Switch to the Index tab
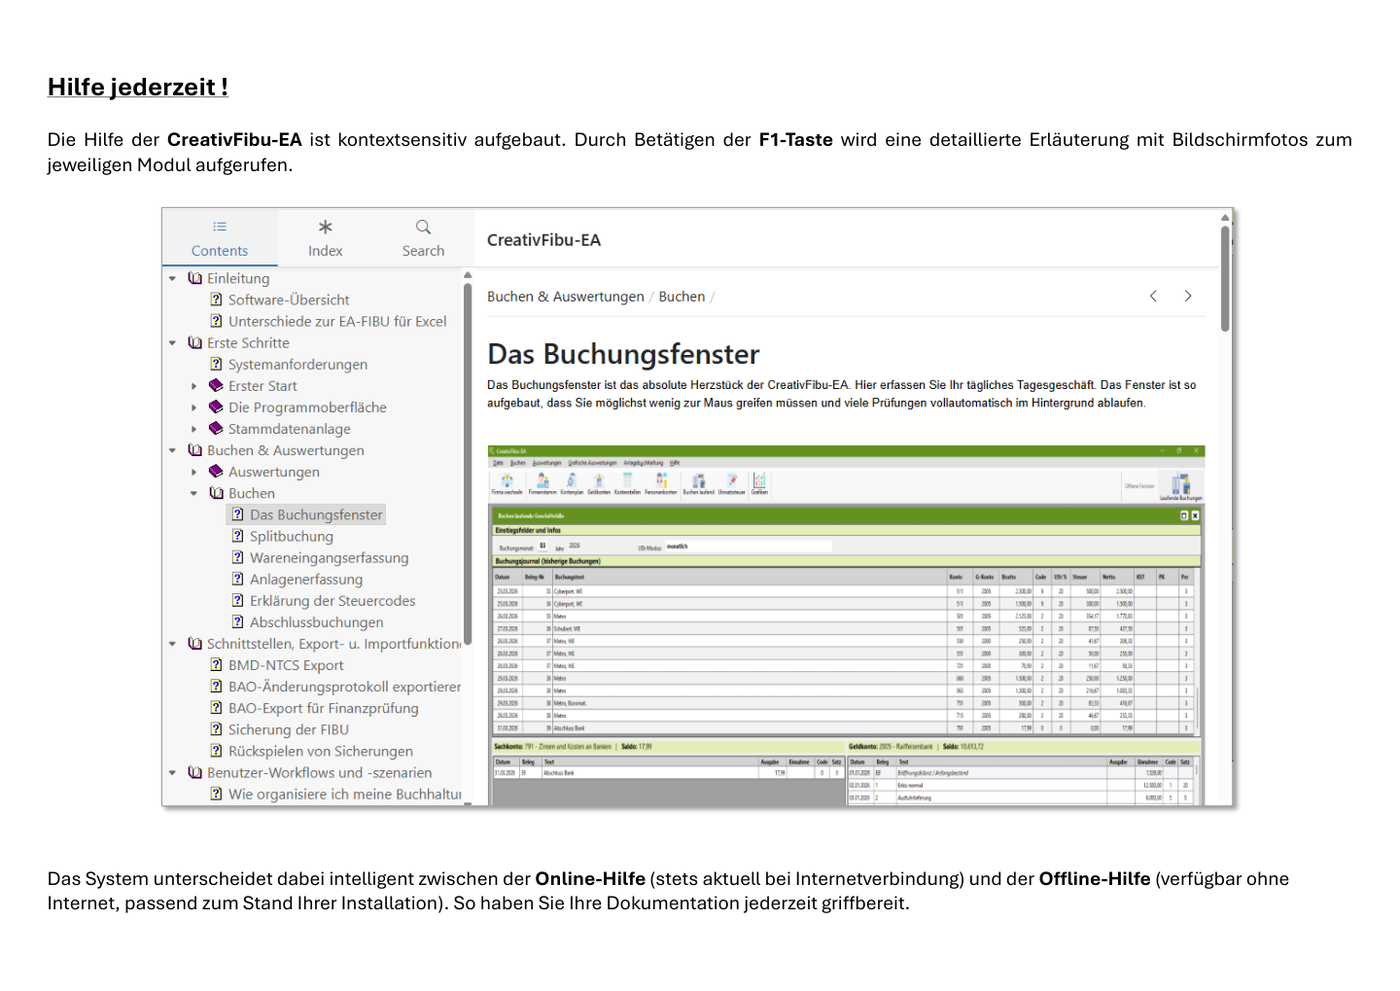Viewport: 1400px width, 991px height. point(325,238)
